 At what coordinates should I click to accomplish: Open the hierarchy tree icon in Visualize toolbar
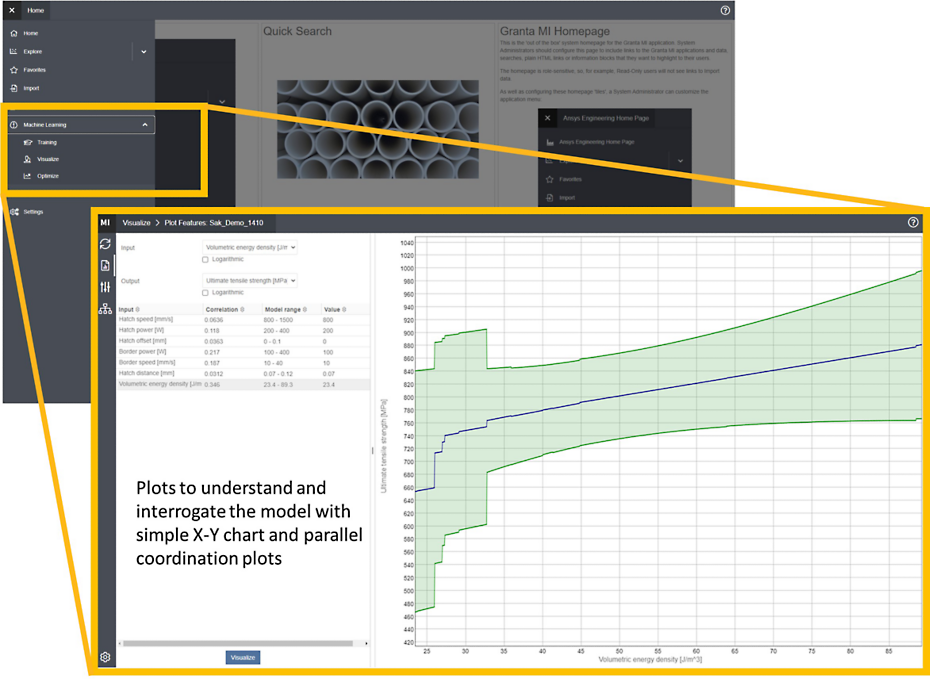(105, 309)
